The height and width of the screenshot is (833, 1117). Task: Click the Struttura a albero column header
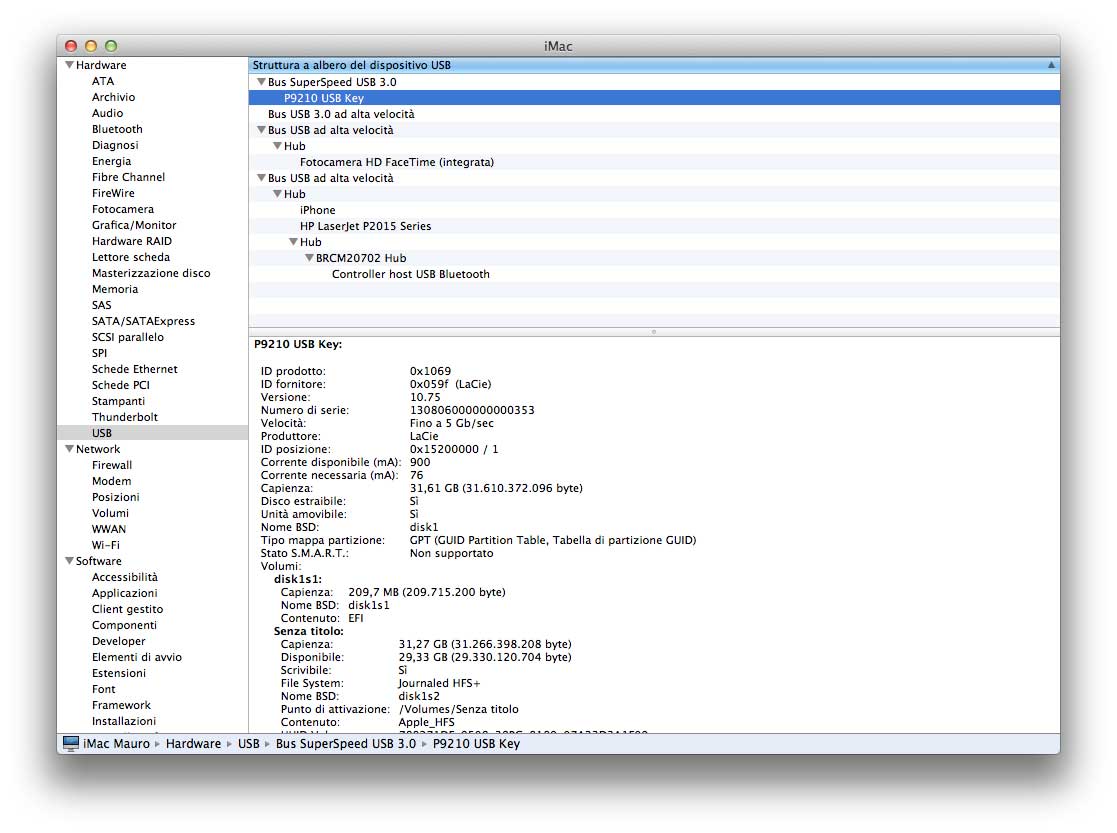(352, 65)
